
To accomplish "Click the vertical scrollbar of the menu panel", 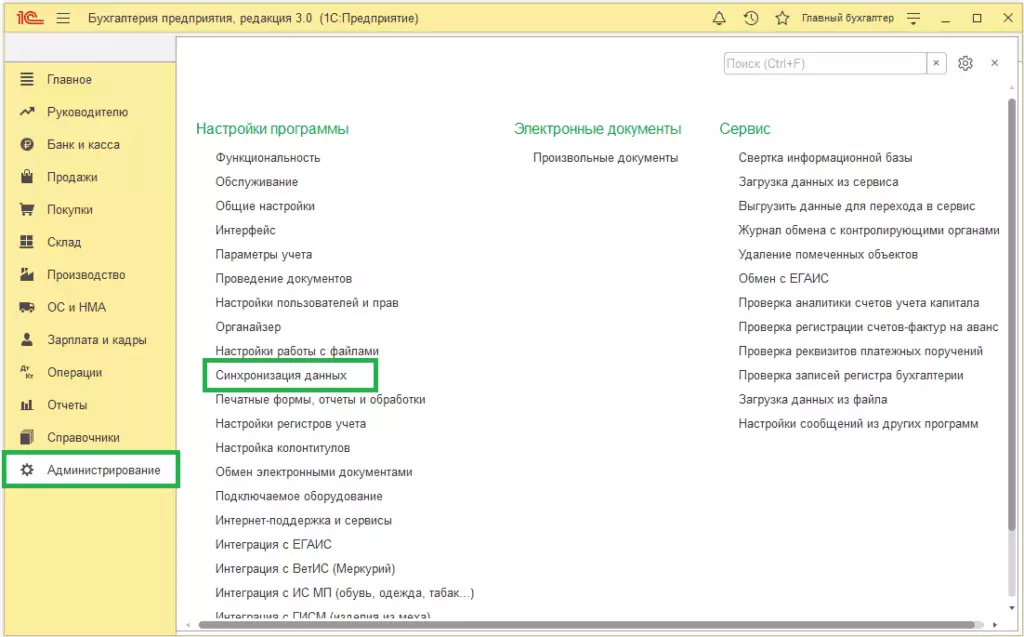I will pos(1012,314).
